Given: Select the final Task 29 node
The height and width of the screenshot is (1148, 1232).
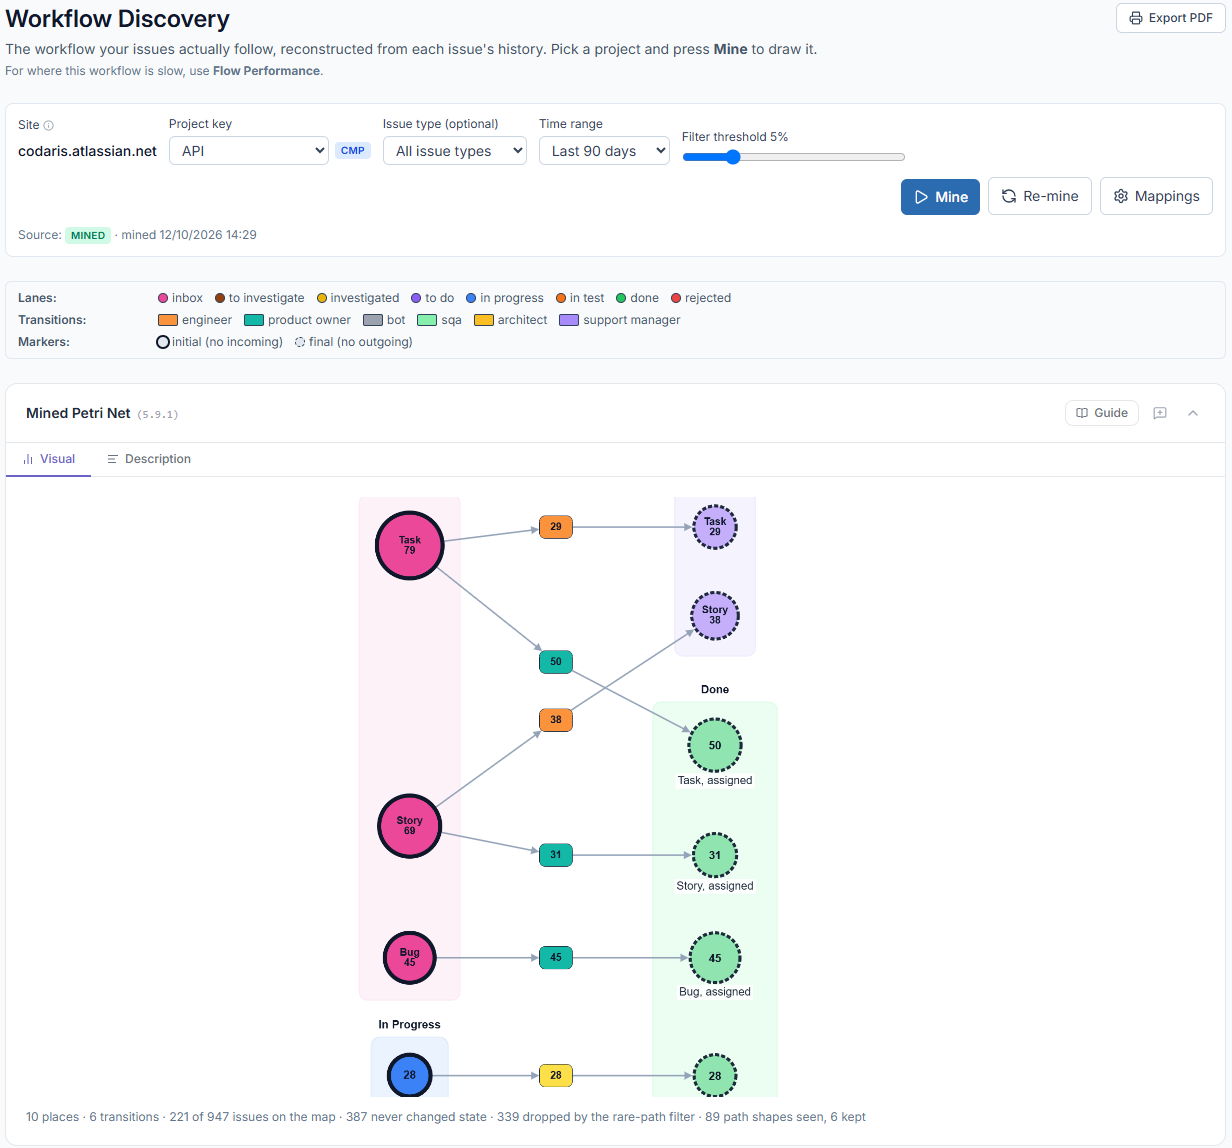Looking at the screenshot, I should [x=715, y=527].
